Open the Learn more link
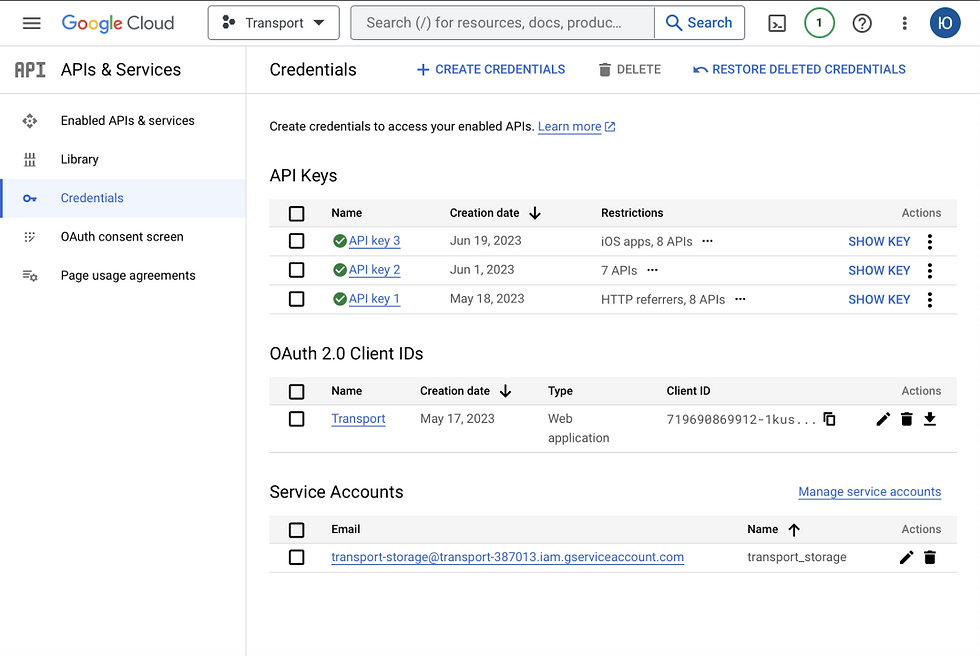 (576, 127)
